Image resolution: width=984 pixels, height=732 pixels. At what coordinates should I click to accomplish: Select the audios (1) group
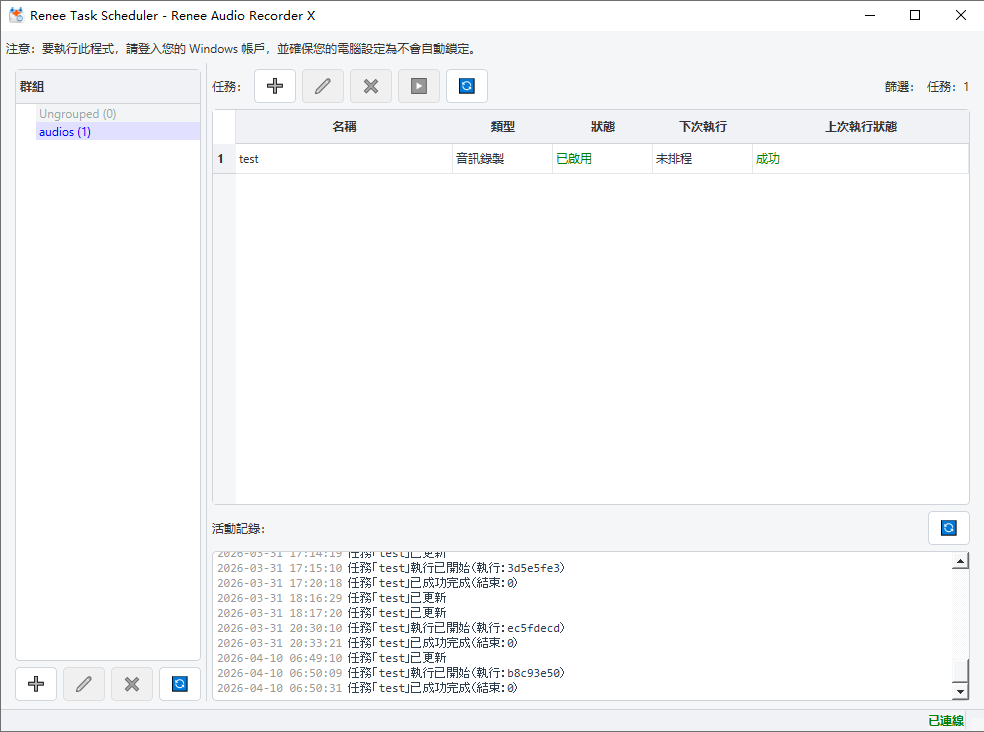pyautogui.click(x=65, y=132)
